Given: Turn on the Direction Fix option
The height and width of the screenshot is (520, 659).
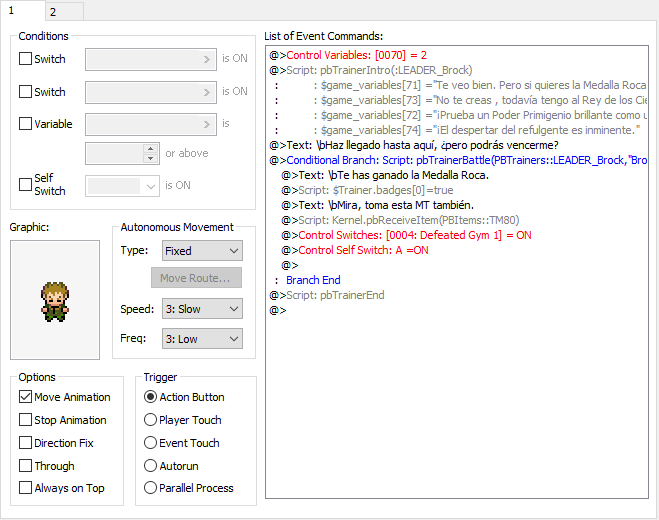Looking at the screenshot, I should [x=26, y=443].
